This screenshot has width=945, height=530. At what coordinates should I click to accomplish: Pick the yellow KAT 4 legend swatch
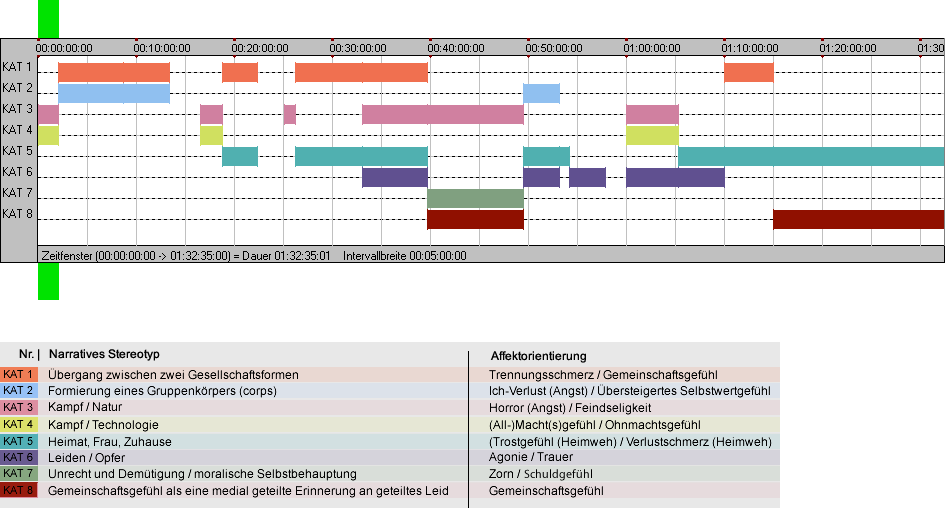(x=19, y=424)
